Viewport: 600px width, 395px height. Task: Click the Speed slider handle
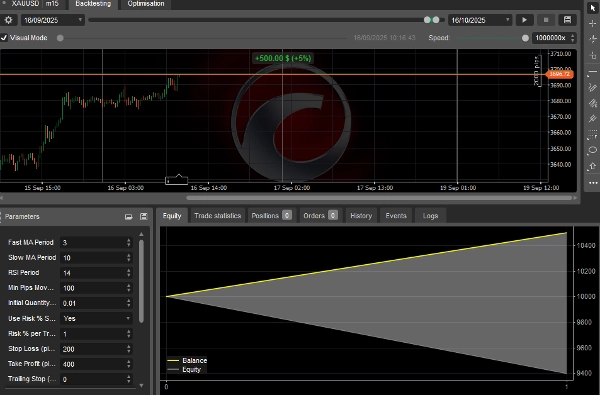pyautogui.click(x=525, y=38)
